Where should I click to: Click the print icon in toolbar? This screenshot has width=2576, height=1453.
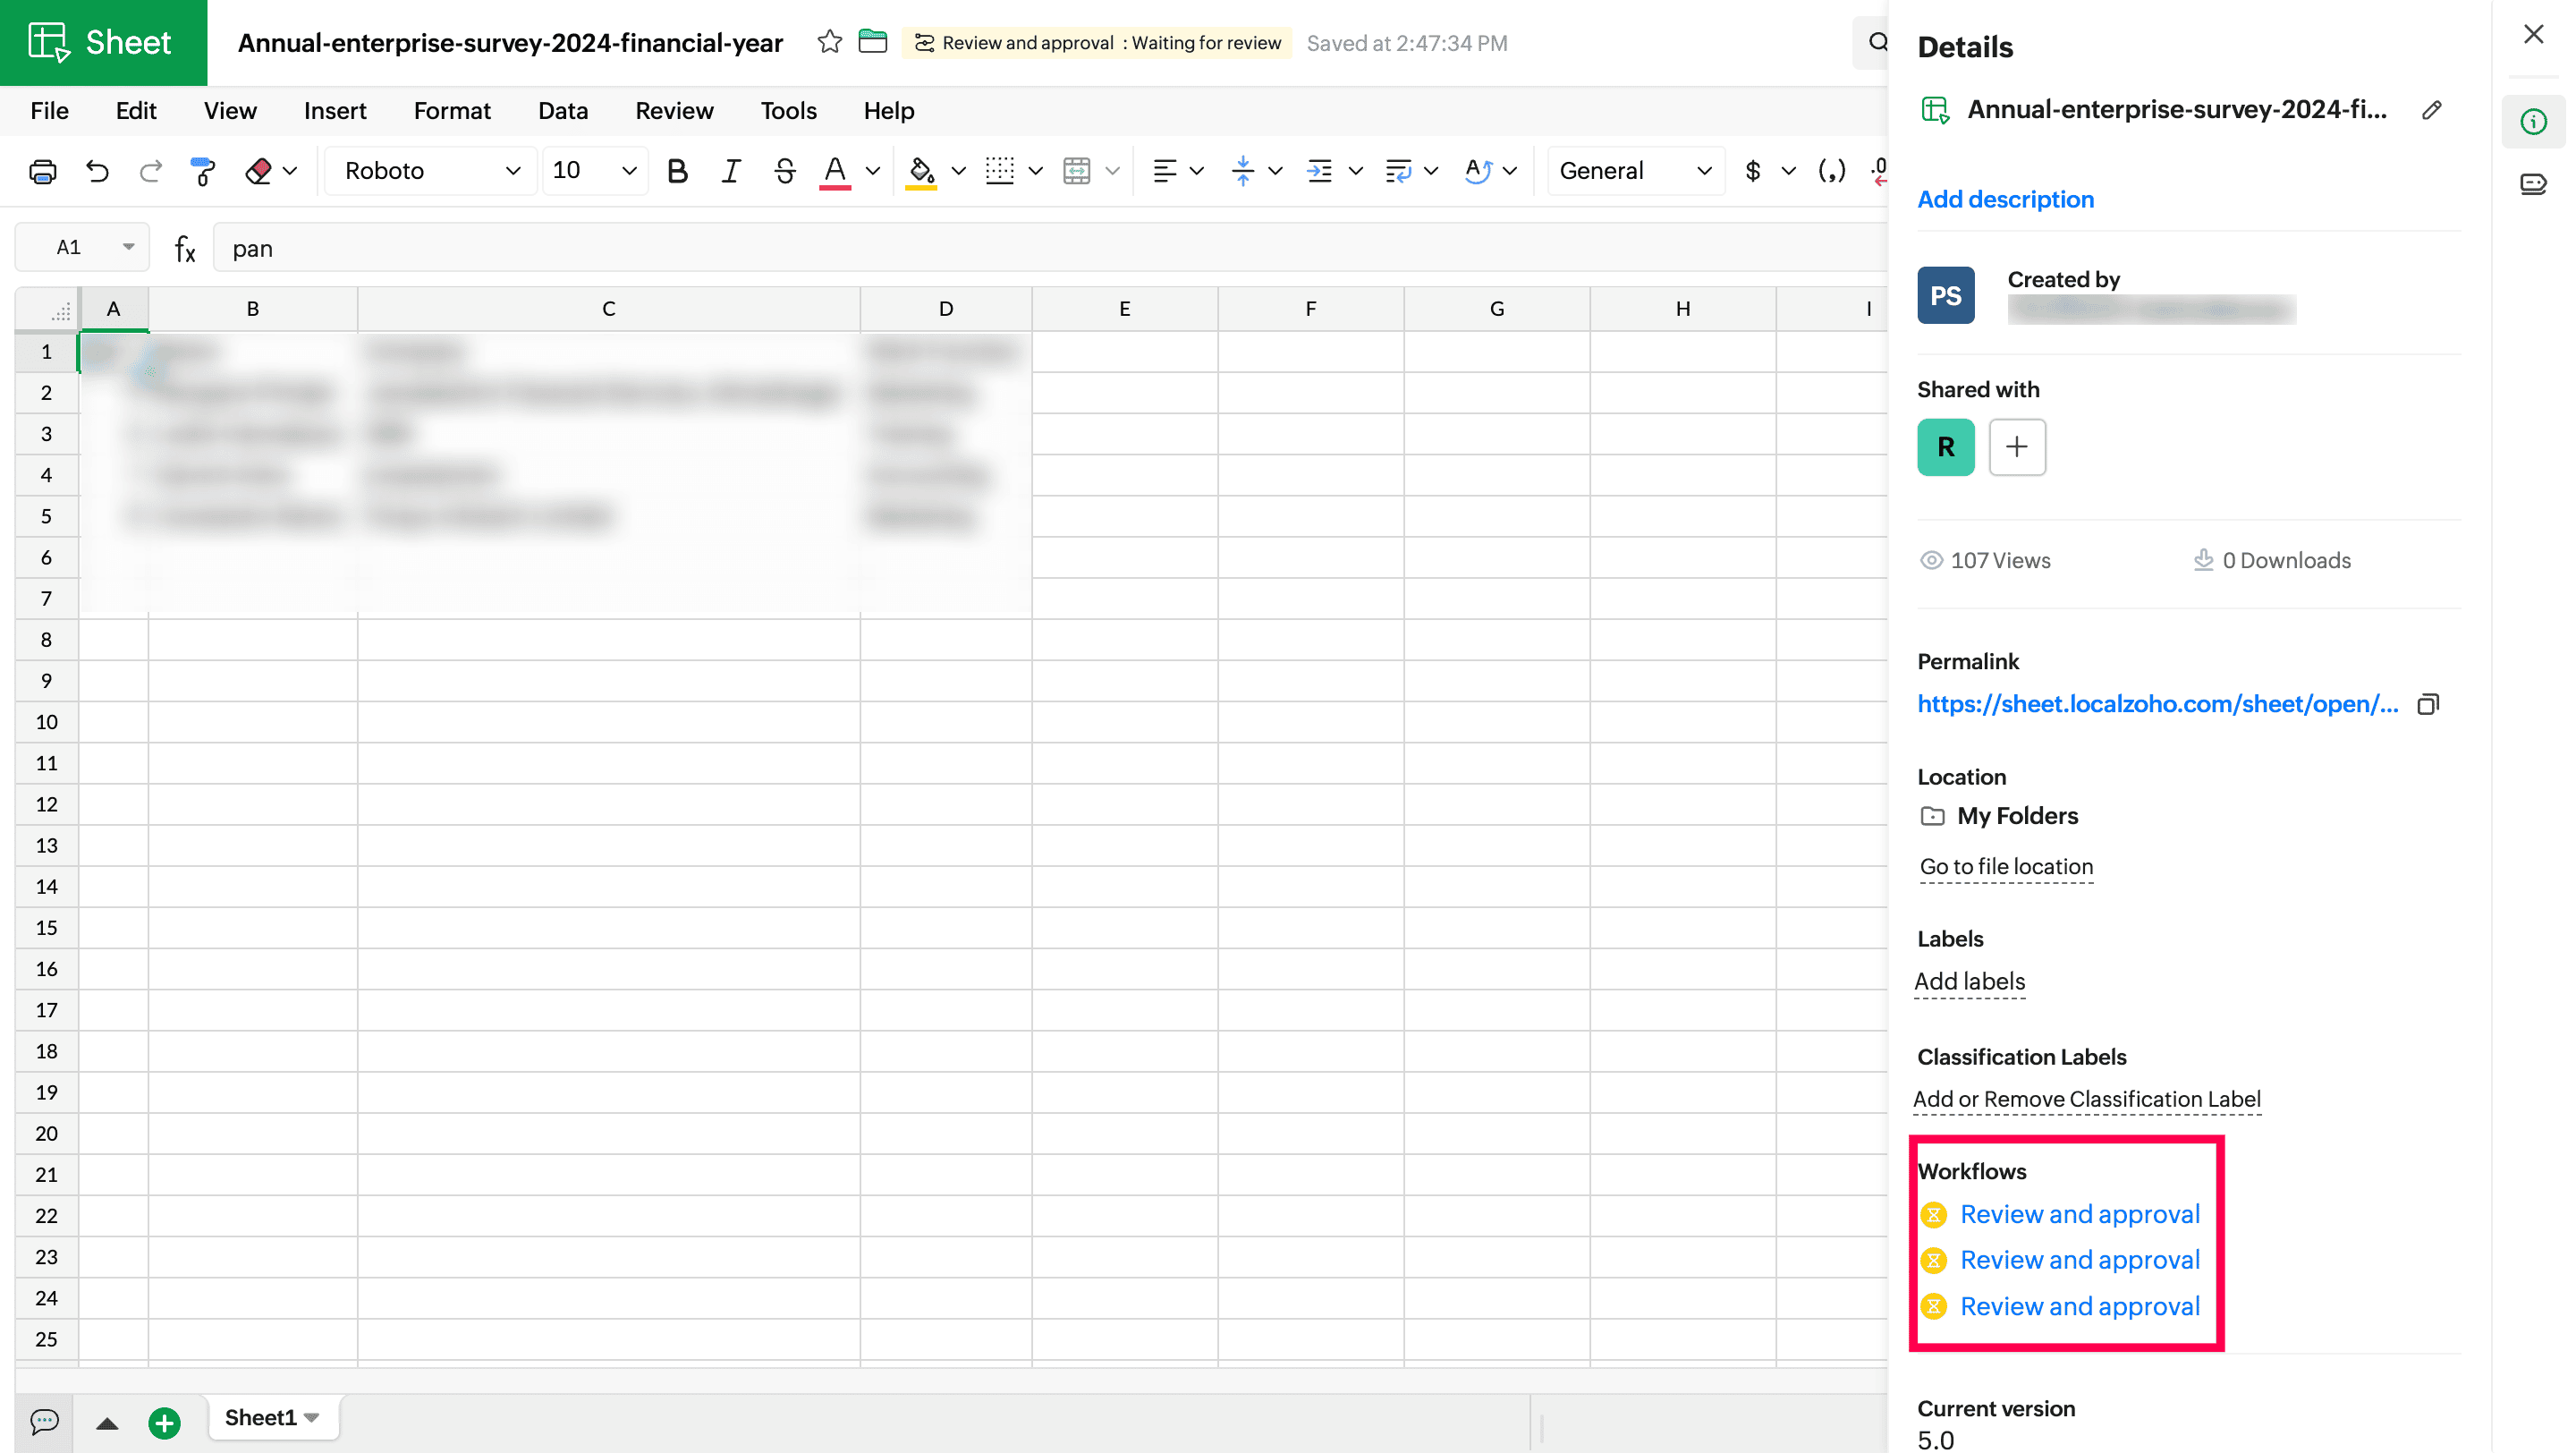click(x=42, y=171)
